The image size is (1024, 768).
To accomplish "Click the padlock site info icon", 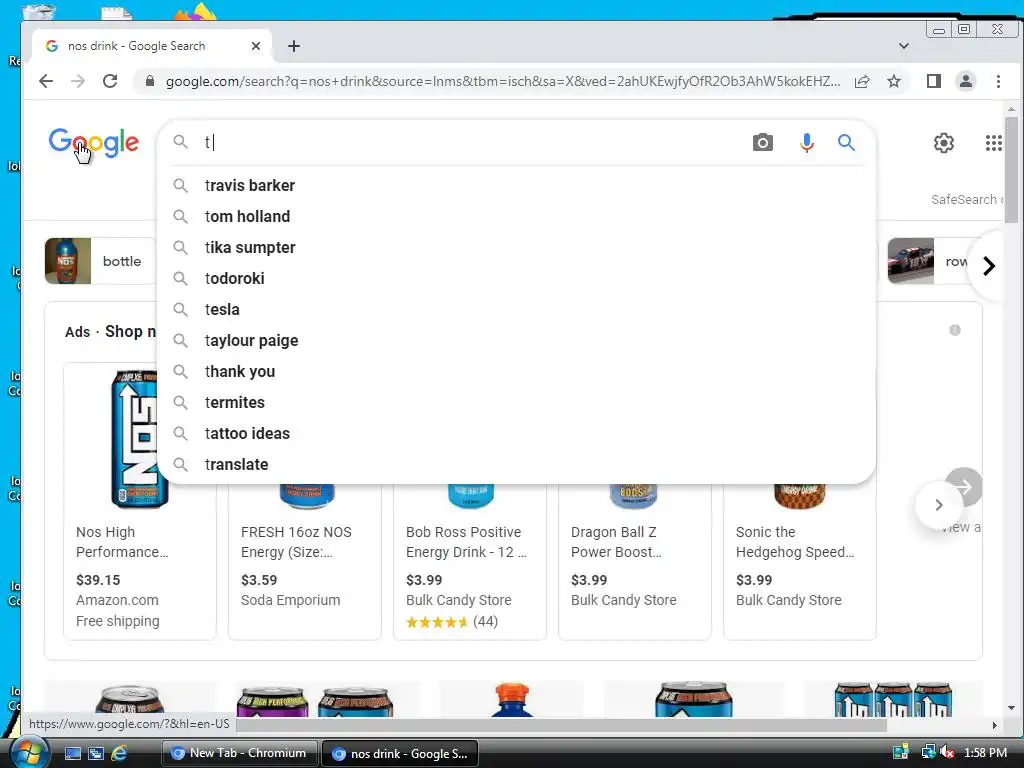I will point(150,81).
